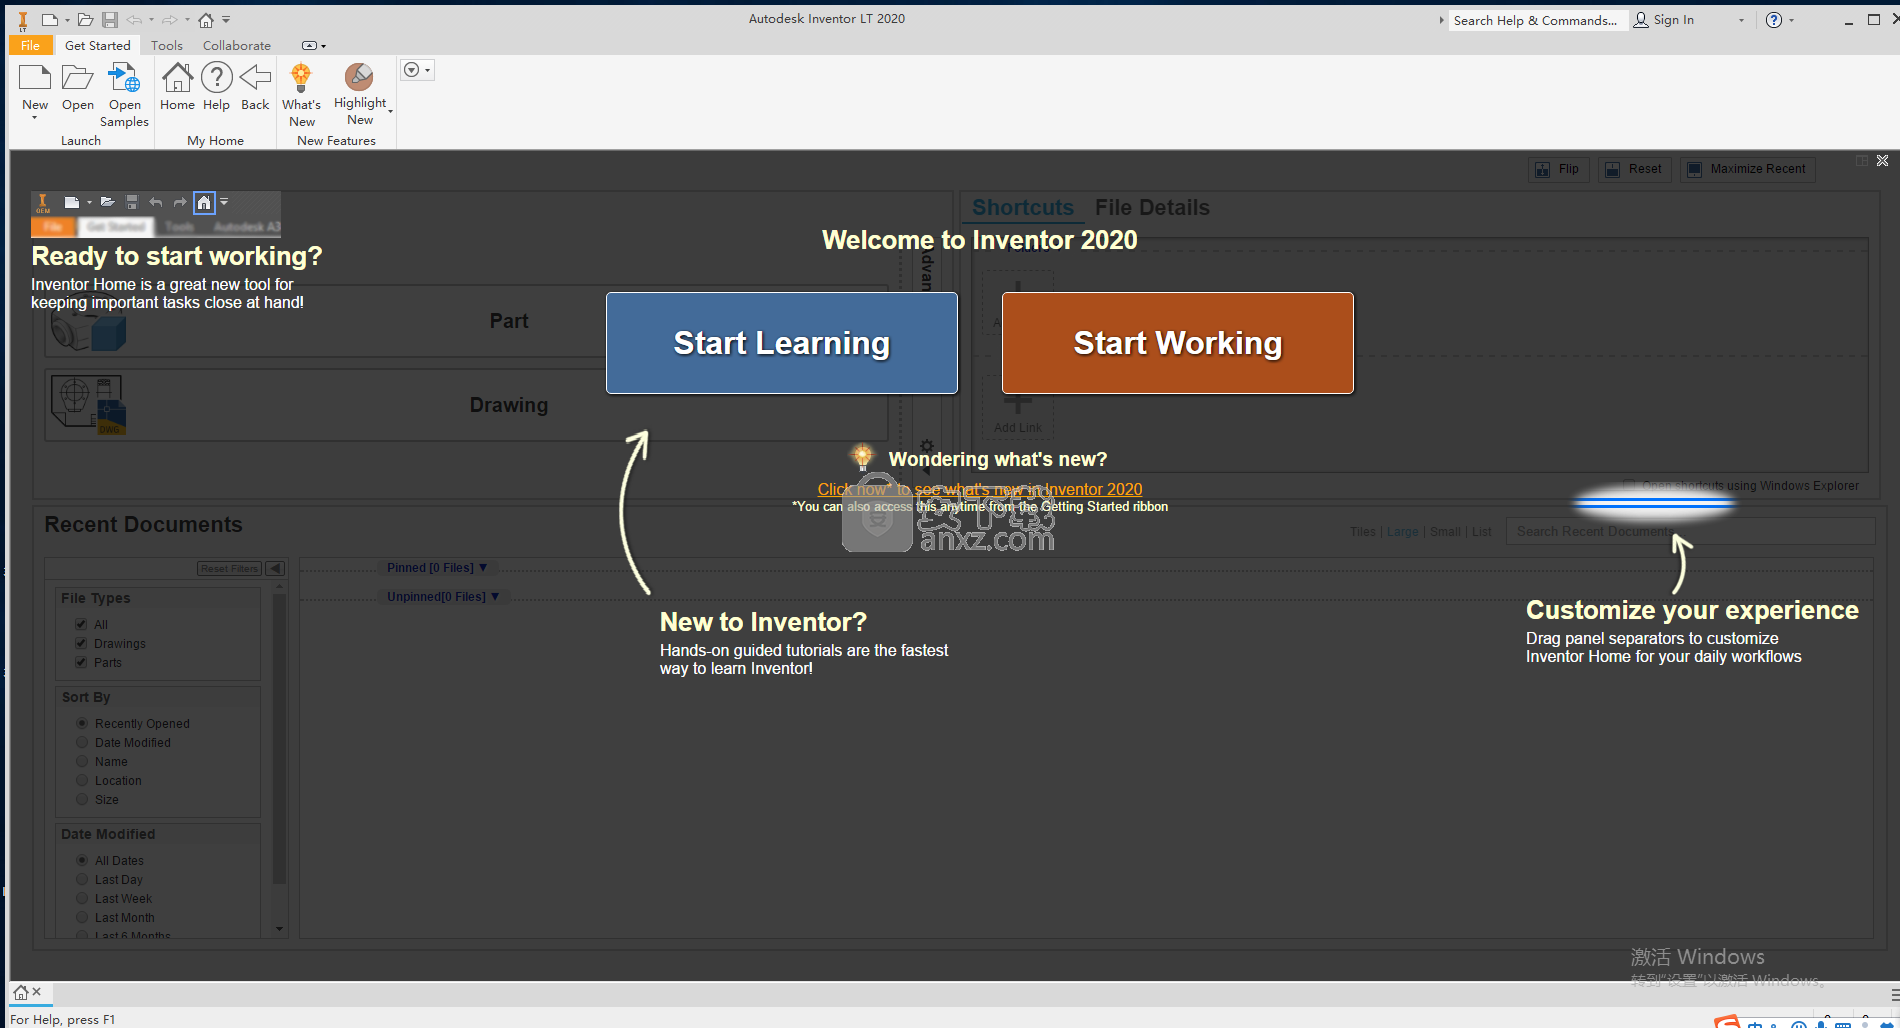Screen dimensions: 1900x1028
Task: Open Samples from the Launch panel
Action: coord(124,95)
